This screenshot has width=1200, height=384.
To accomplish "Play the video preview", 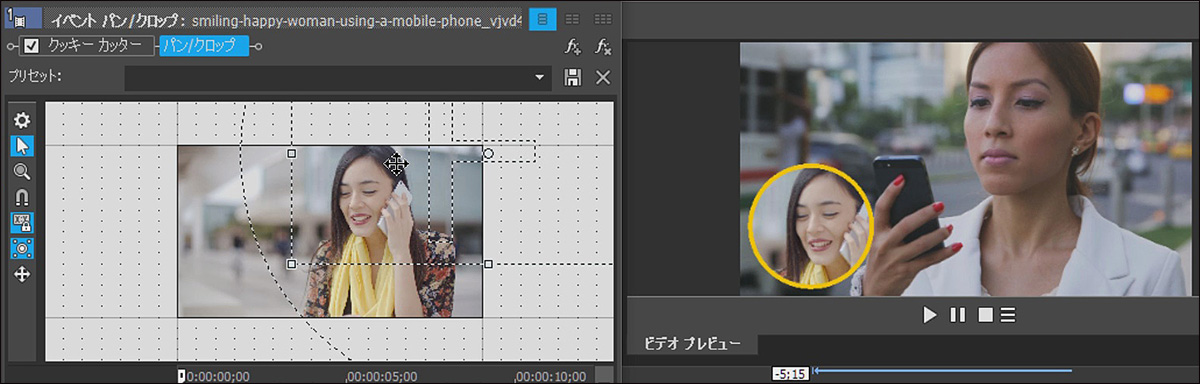I will click(x=930, y=315).
